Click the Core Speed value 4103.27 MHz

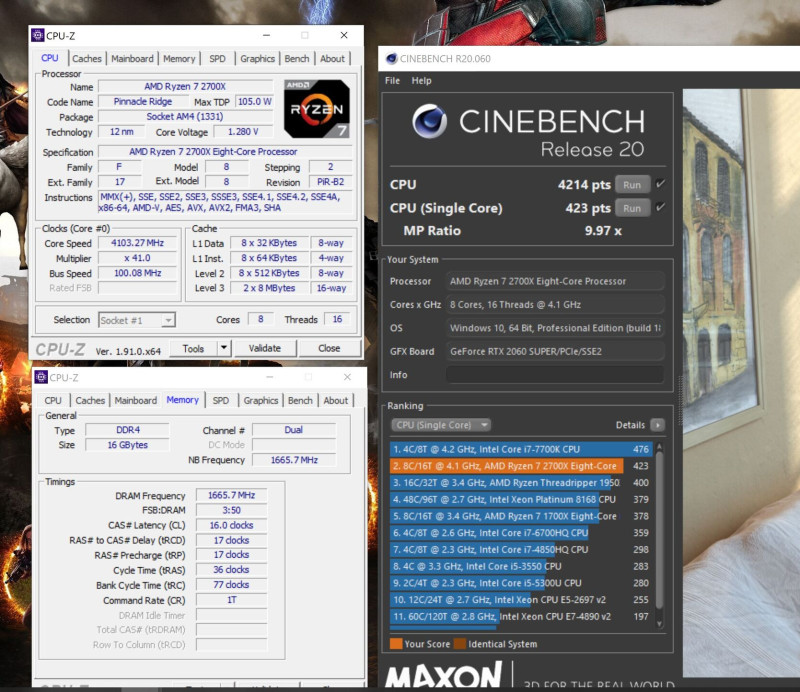coord(138,243)
